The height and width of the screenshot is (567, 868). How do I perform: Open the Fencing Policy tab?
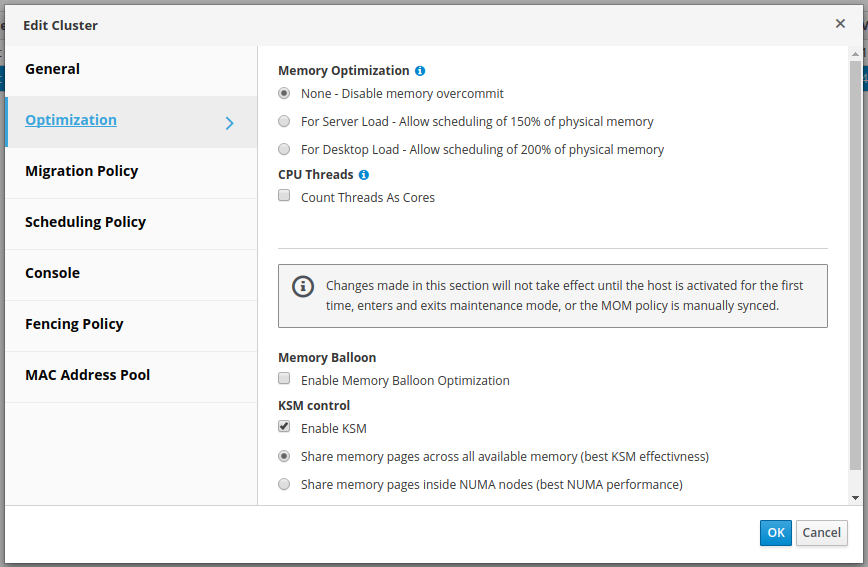tap(75, 324)
